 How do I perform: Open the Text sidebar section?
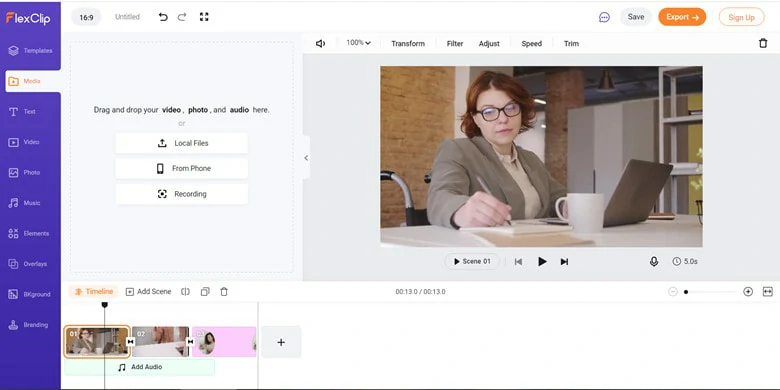(22, 111)
